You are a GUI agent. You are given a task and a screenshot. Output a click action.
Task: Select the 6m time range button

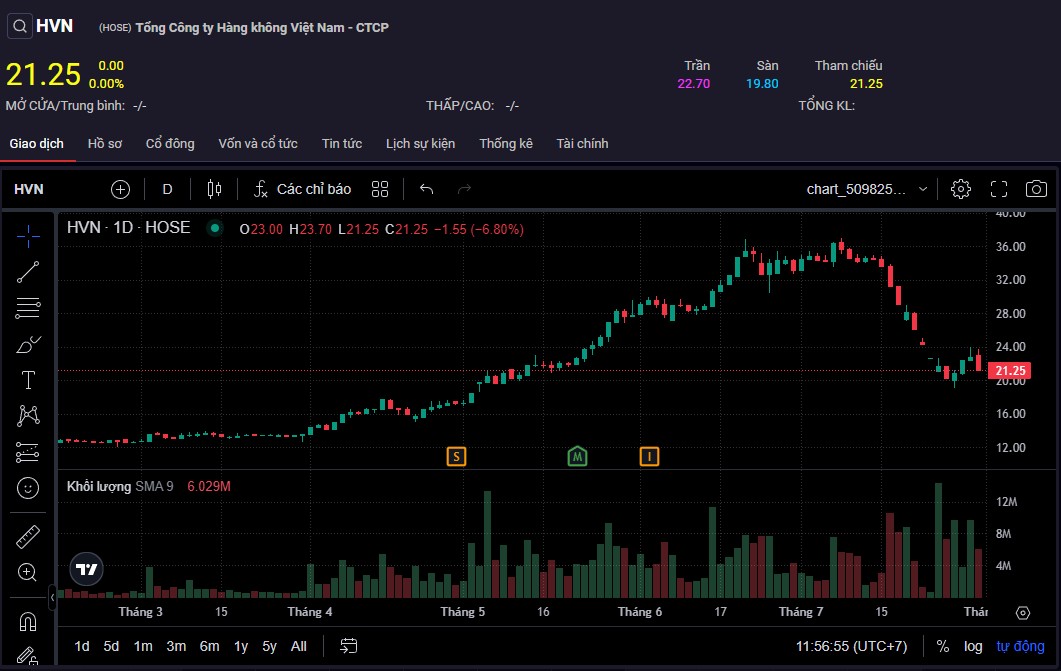click(x=209, y=647)
